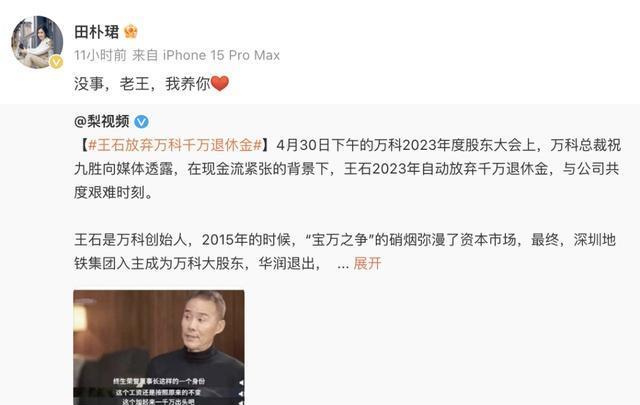Open hashtag #王石放弃万科千万退休金#

(x=175, y=145)
